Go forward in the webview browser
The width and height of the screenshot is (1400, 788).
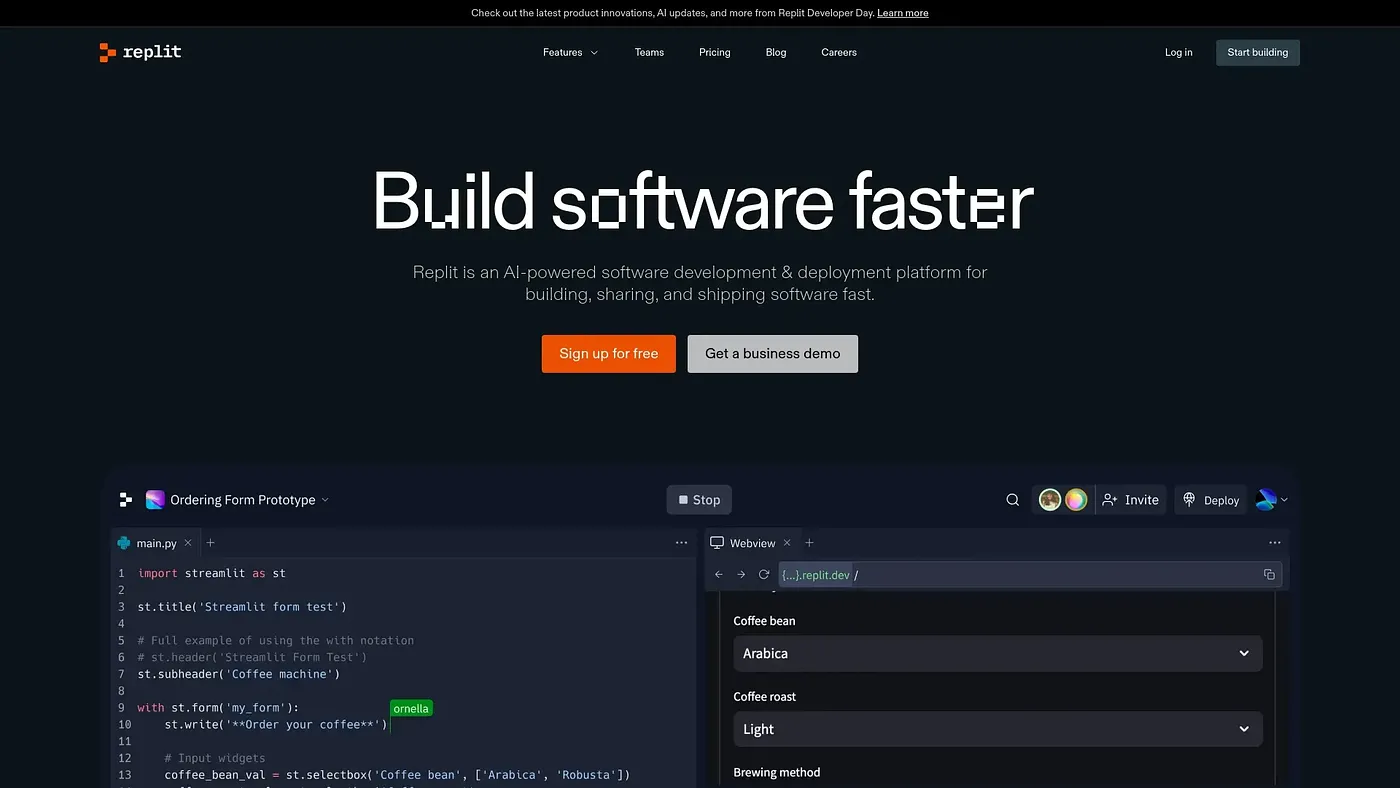741,575
